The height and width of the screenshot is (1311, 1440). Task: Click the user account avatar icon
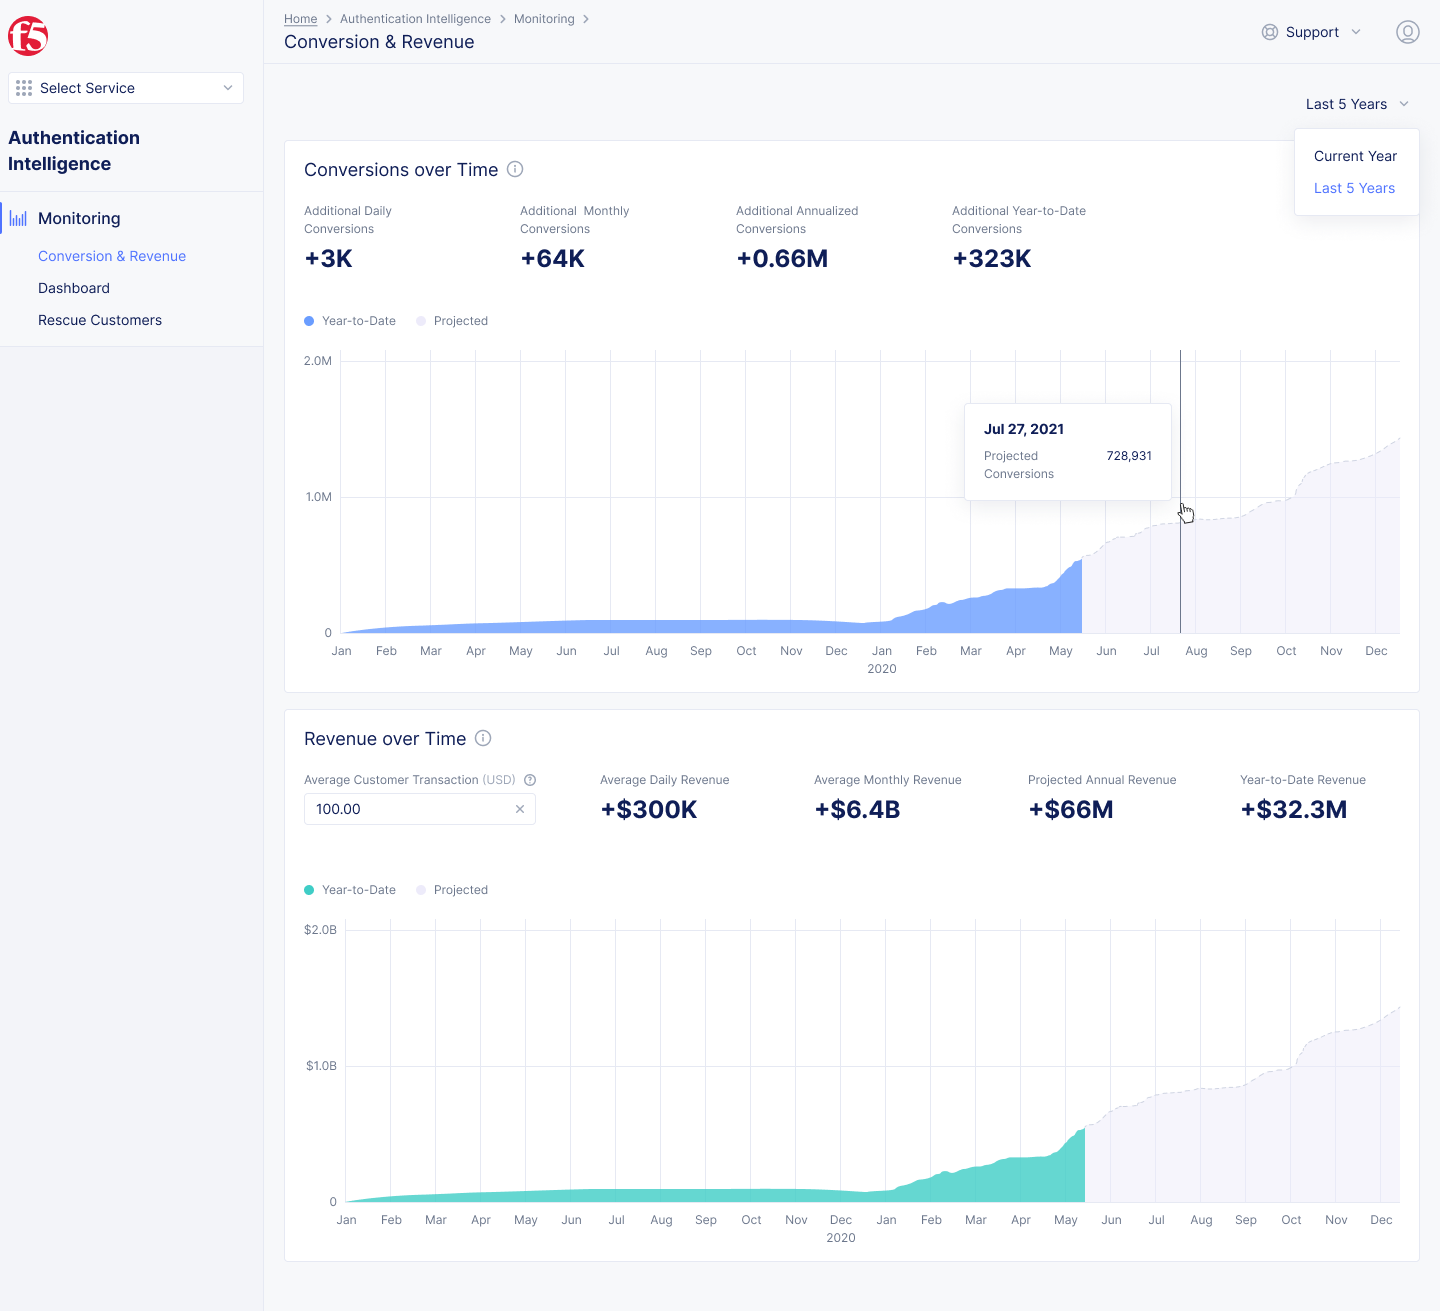(x=1407, y=32)
